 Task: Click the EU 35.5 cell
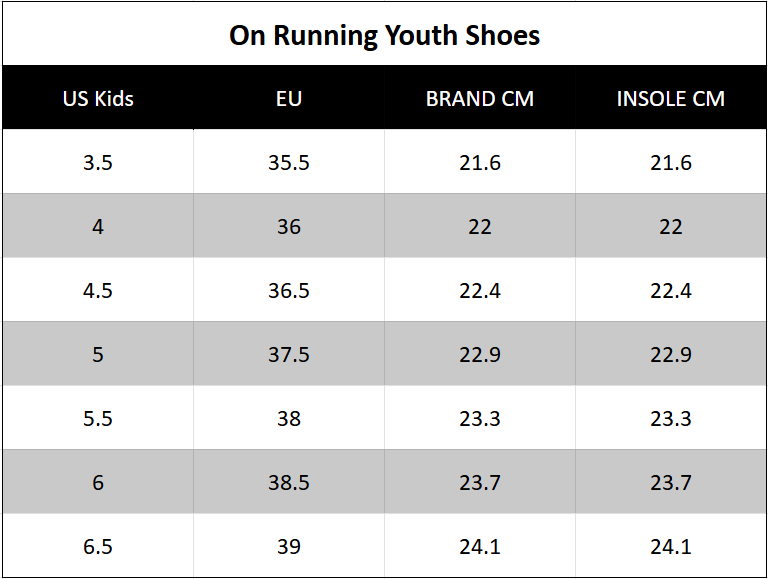289,163
